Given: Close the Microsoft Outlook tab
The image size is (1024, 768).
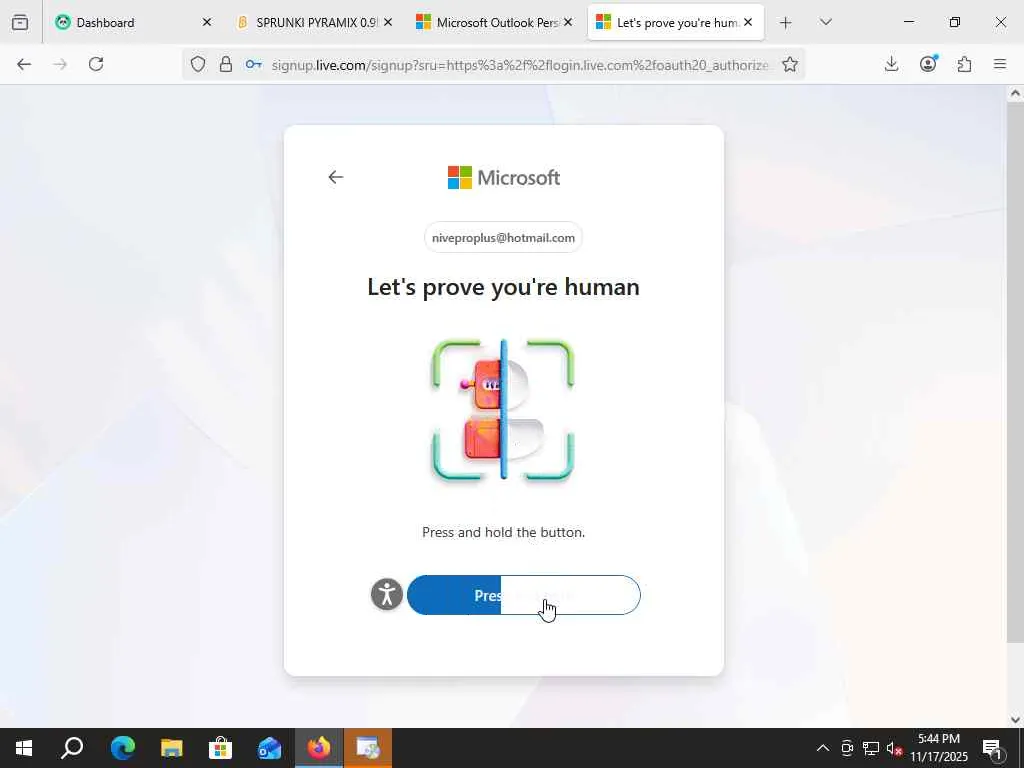Looking at the screenshot, I should click(x=568, y=22).
